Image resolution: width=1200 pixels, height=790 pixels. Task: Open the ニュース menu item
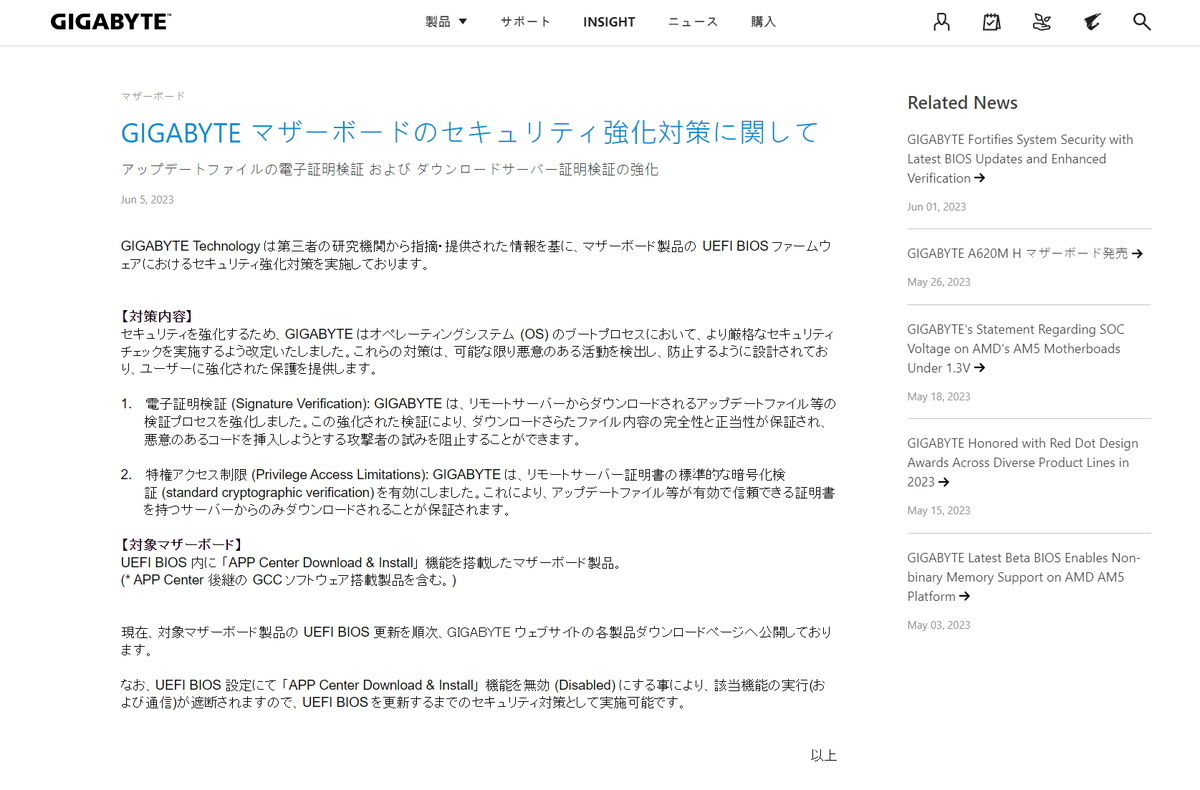point(693,21)
